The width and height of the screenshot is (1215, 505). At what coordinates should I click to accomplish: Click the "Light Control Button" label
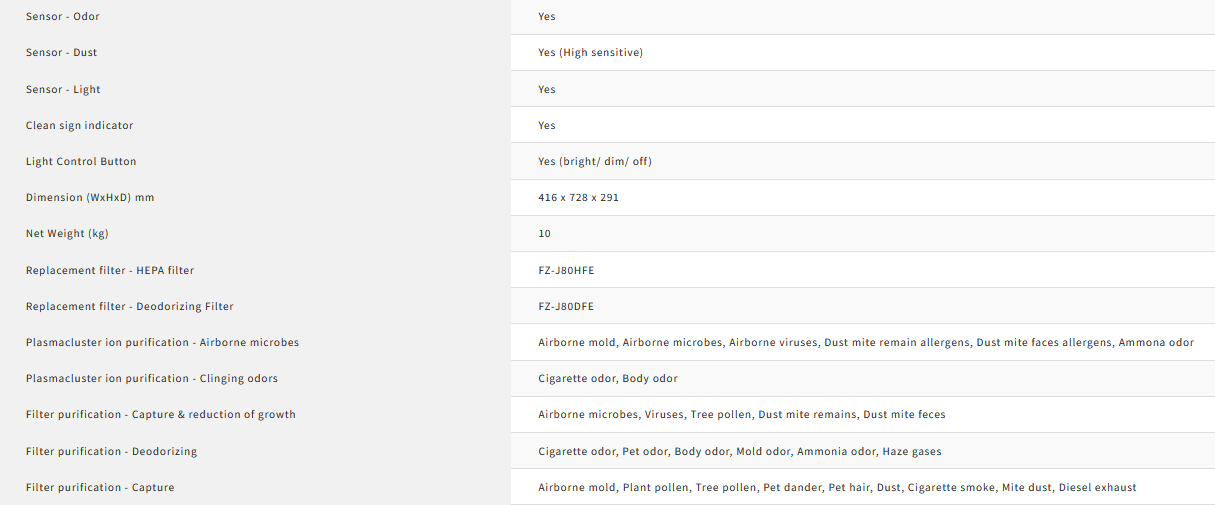coord(81,162)
